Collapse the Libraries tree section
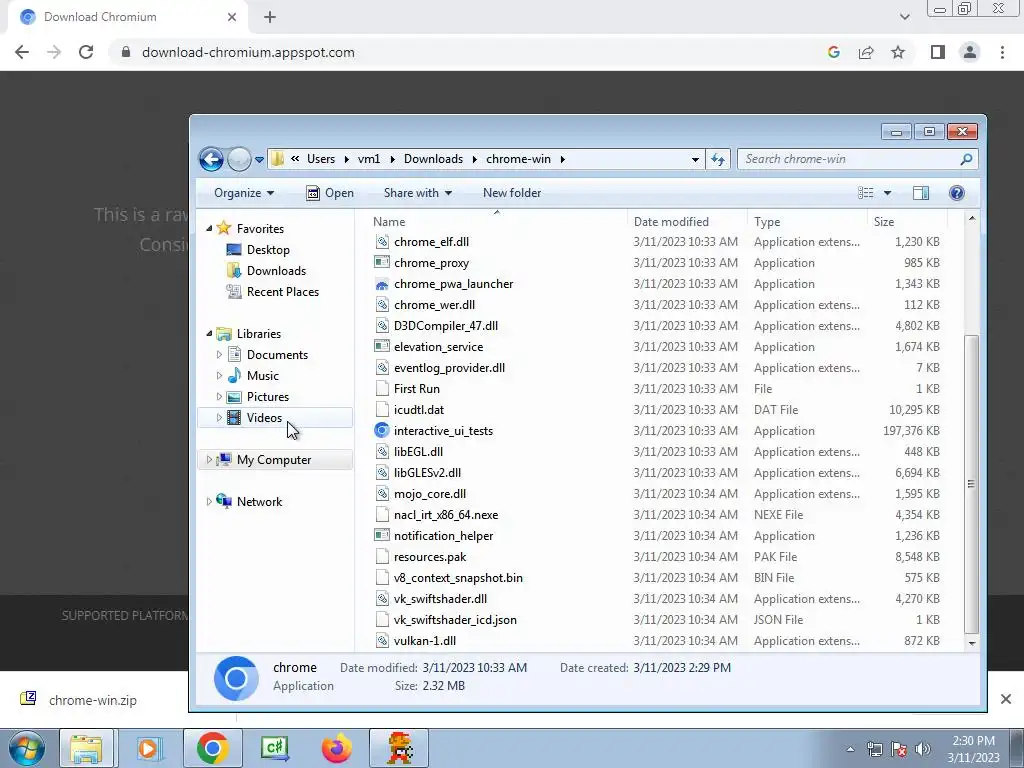Image resolution: width=1024 pixels, height=768 pixels. tap(209, 334)
